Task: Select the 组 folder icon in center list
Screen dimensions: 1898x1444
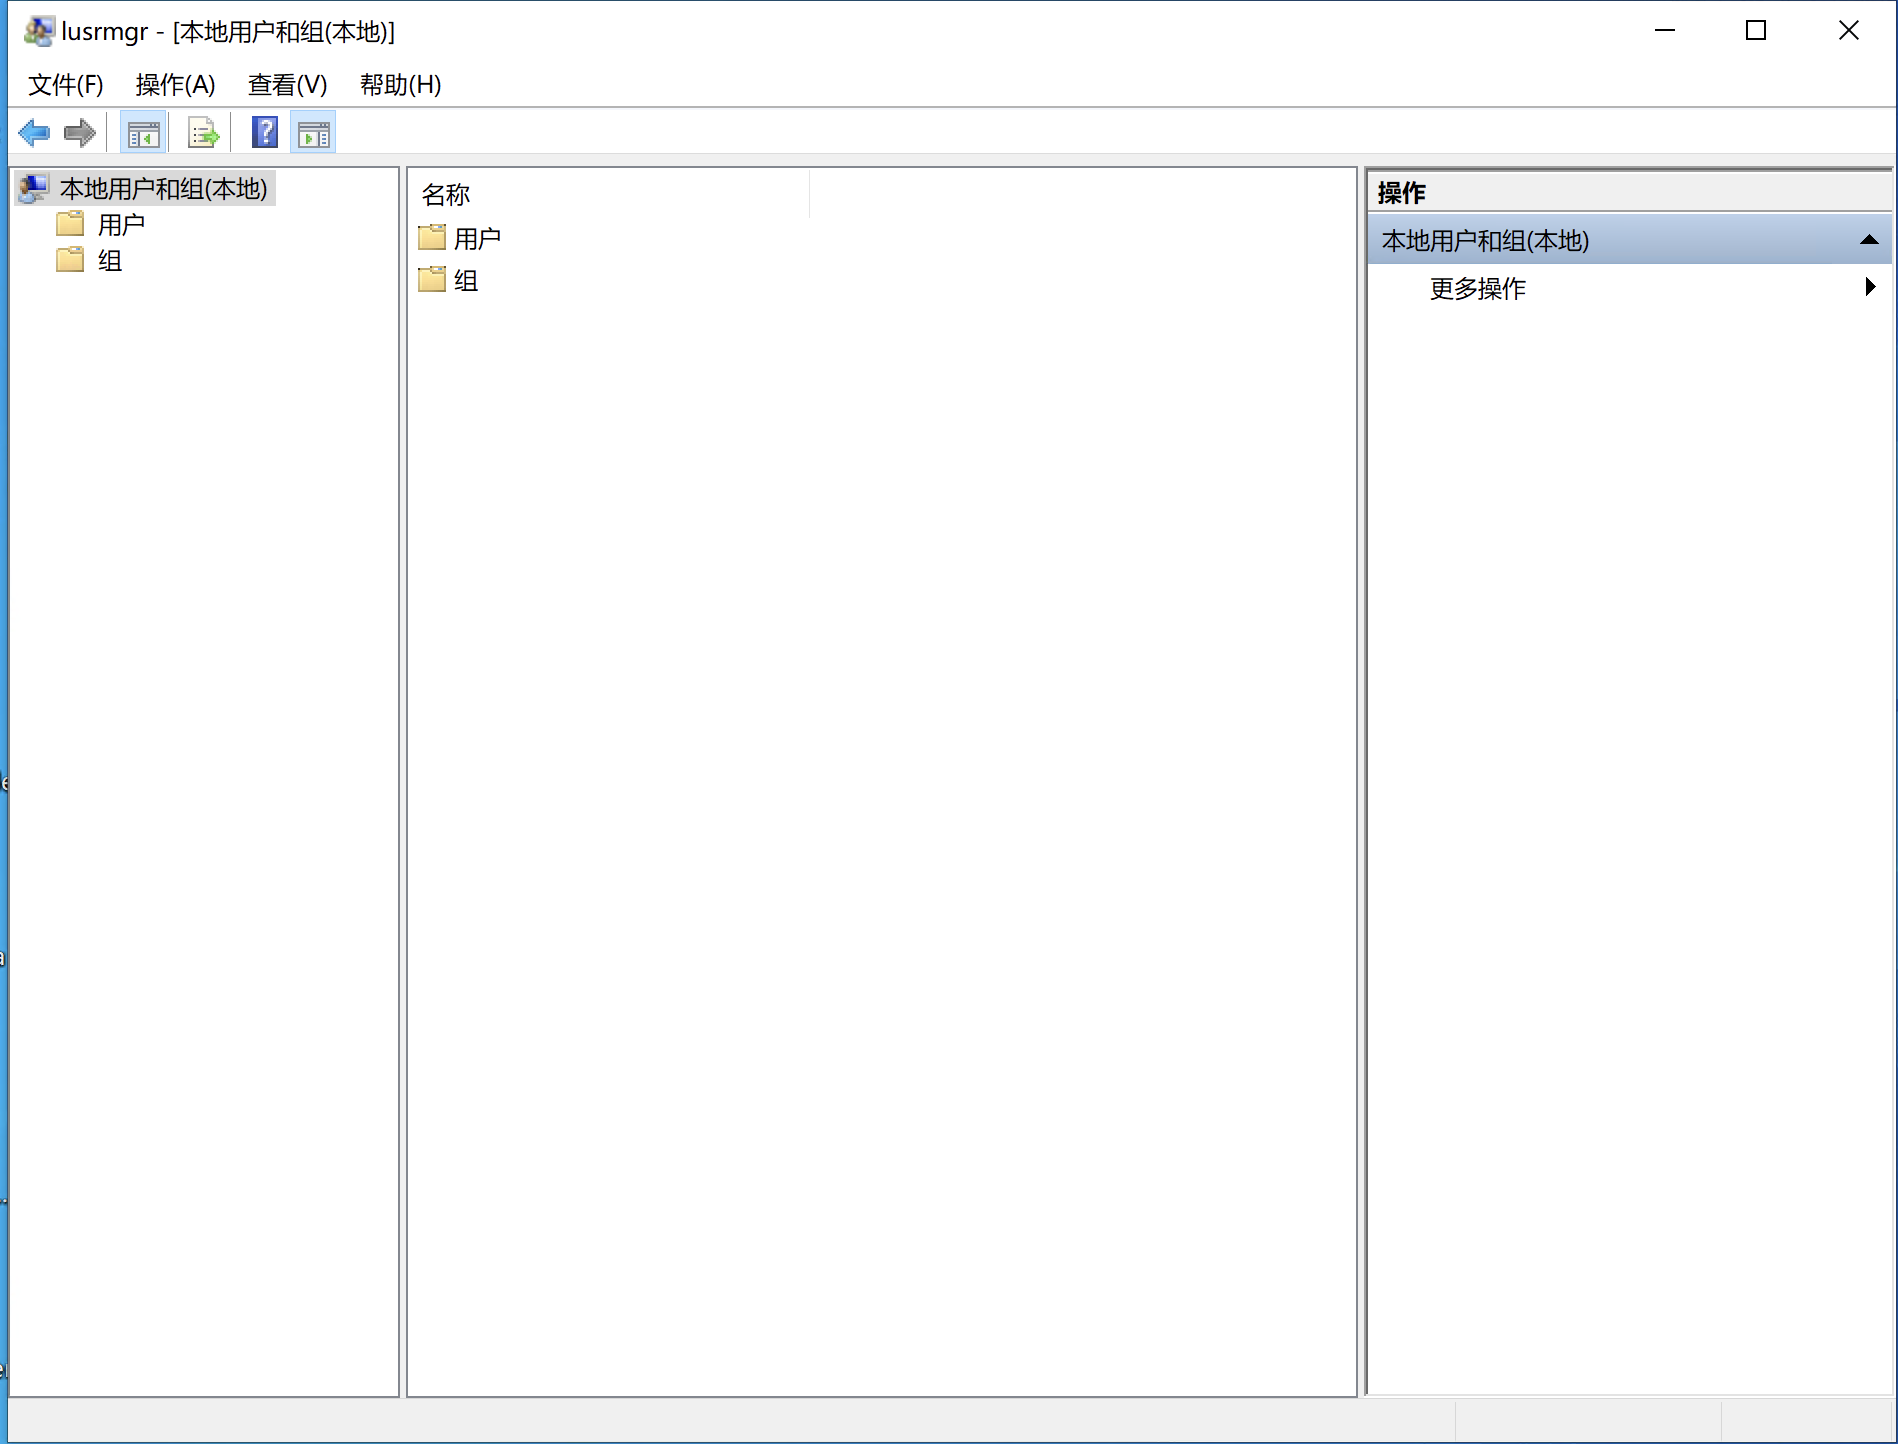Action: point(432,280)
